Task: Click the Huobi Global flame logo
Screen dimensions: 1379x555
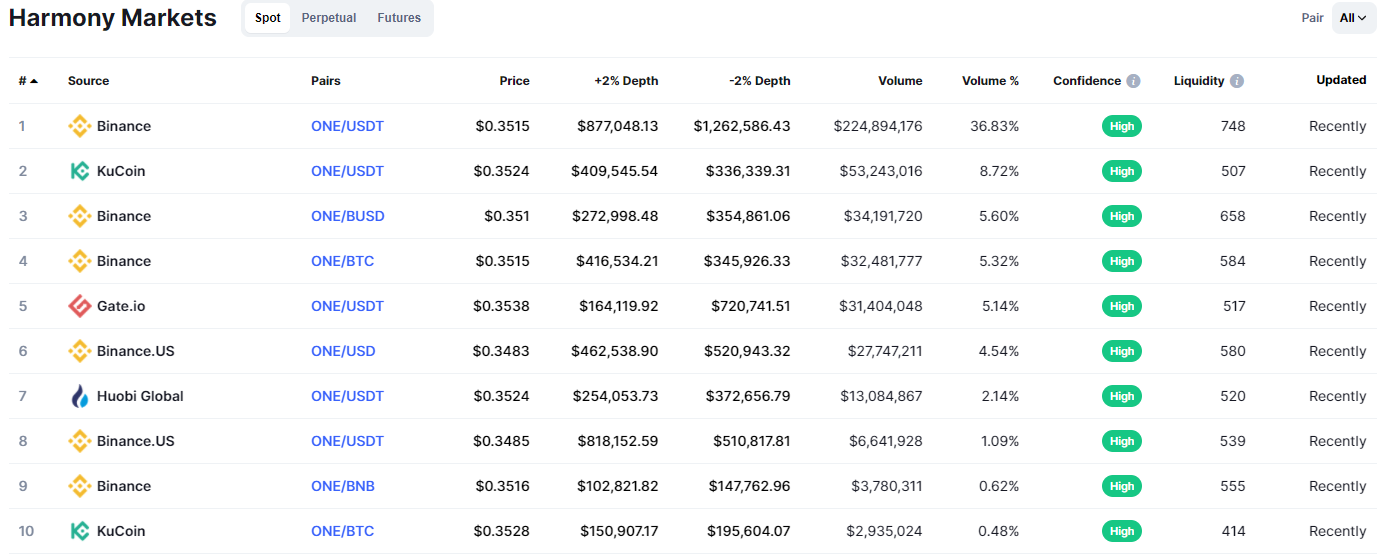Action: click(x=79, y=396)
